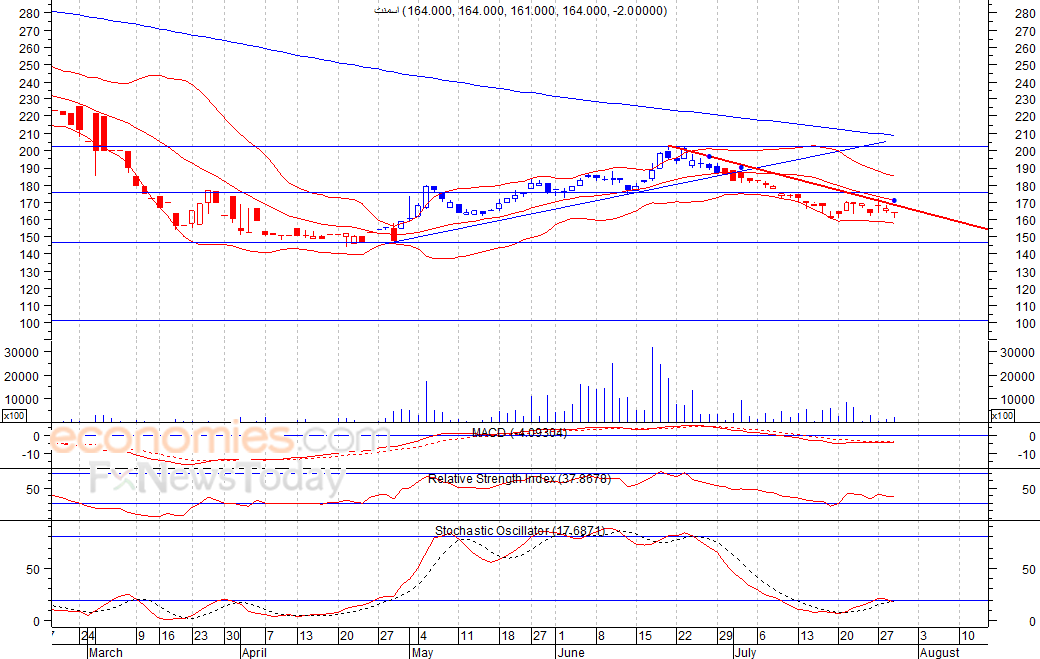Select the June month label on date axis
1040x659 pixels.
[571, 652]
